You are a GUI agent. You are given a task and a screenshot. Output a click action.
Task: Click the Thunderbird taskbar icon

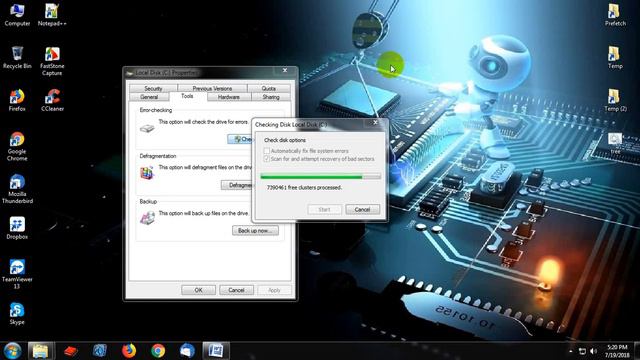187,351
